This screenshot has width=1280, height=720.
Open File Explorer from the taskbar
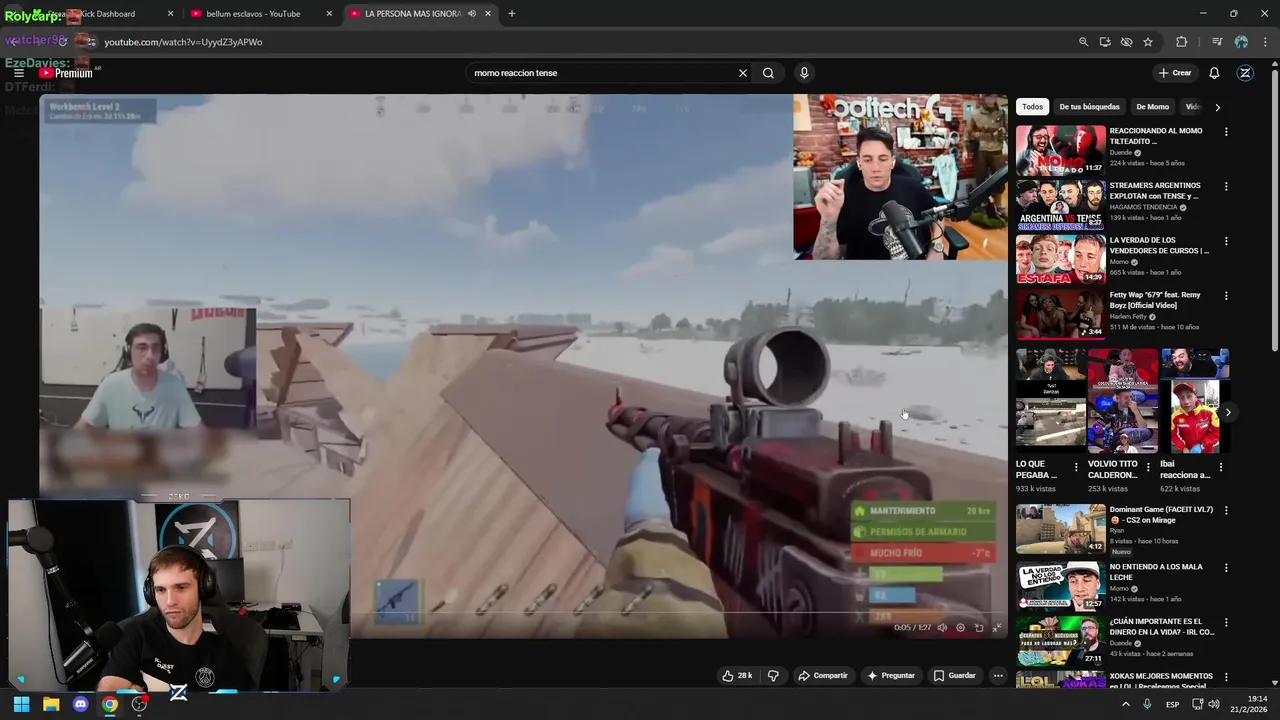(x=51, y=704)
